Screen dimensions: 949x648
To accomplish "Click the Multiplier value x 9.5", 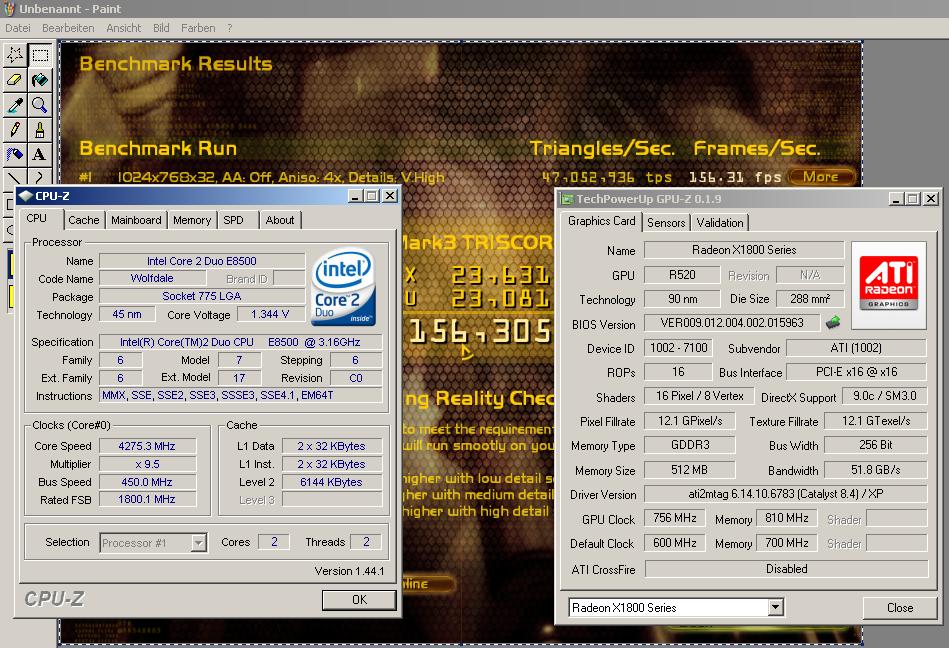I will point(147,464).
